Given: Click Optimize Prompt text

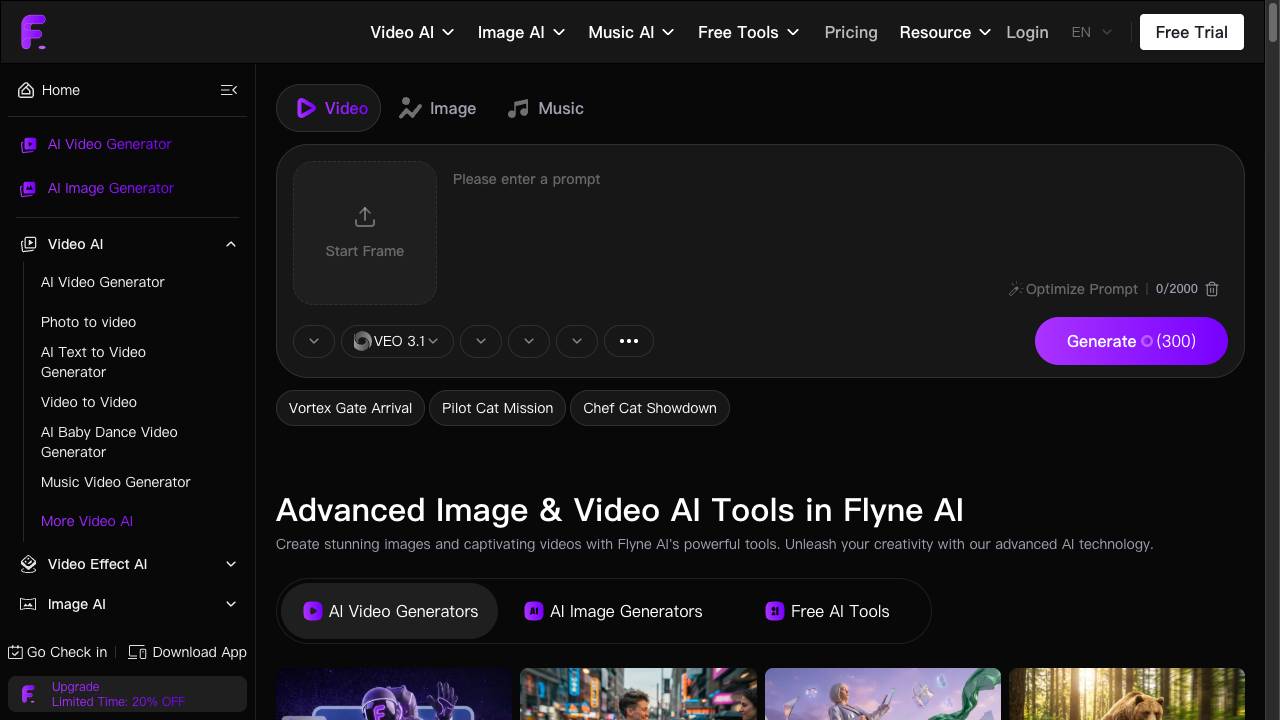Looking at the screenshot, I should 1082,289.
